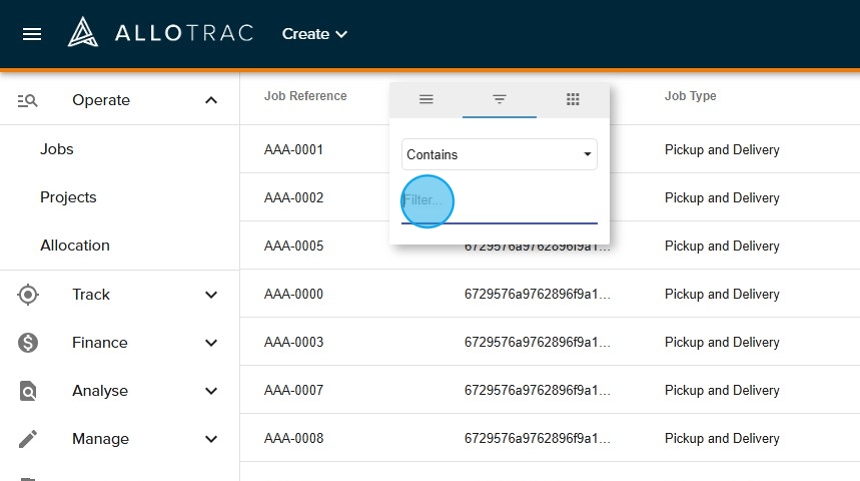860x481 pixels.
Task: Click into the Filter text field
Action: tap(499, 201)
